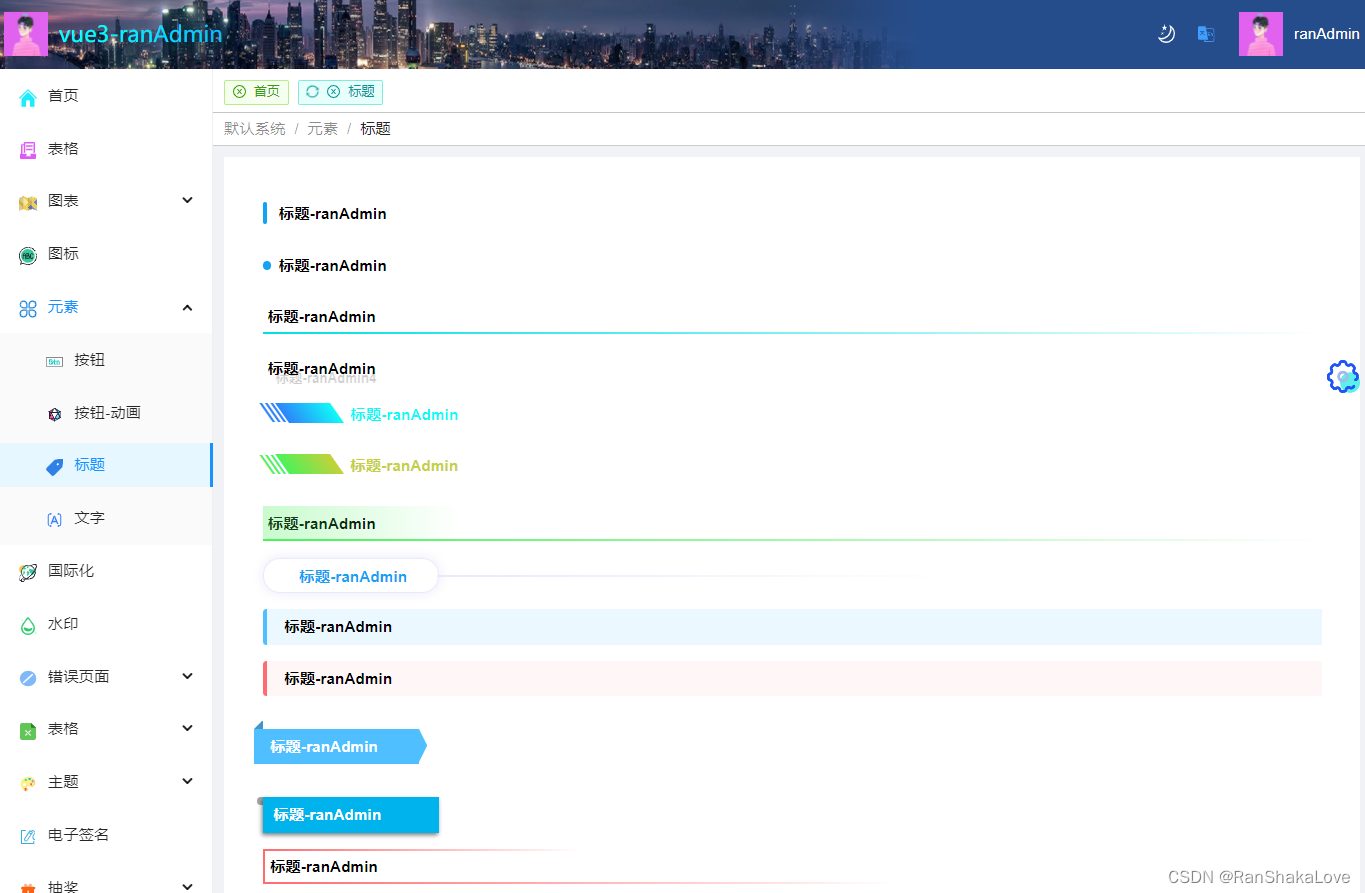
Task: Click the blue shadowed box title
Action: pyautogui.click(x=351, y=815)
